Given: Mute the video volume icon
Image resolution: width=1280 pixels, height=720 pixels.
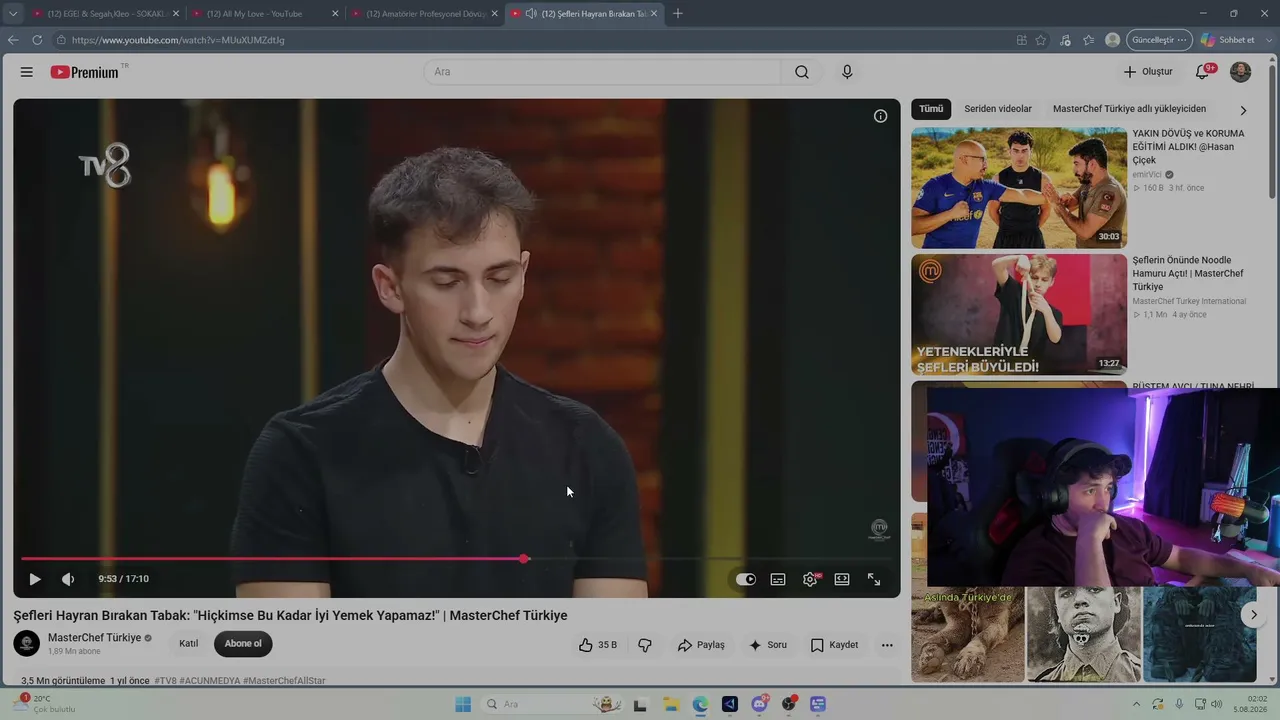Looking at the screenshot, I should click(68, 579).
